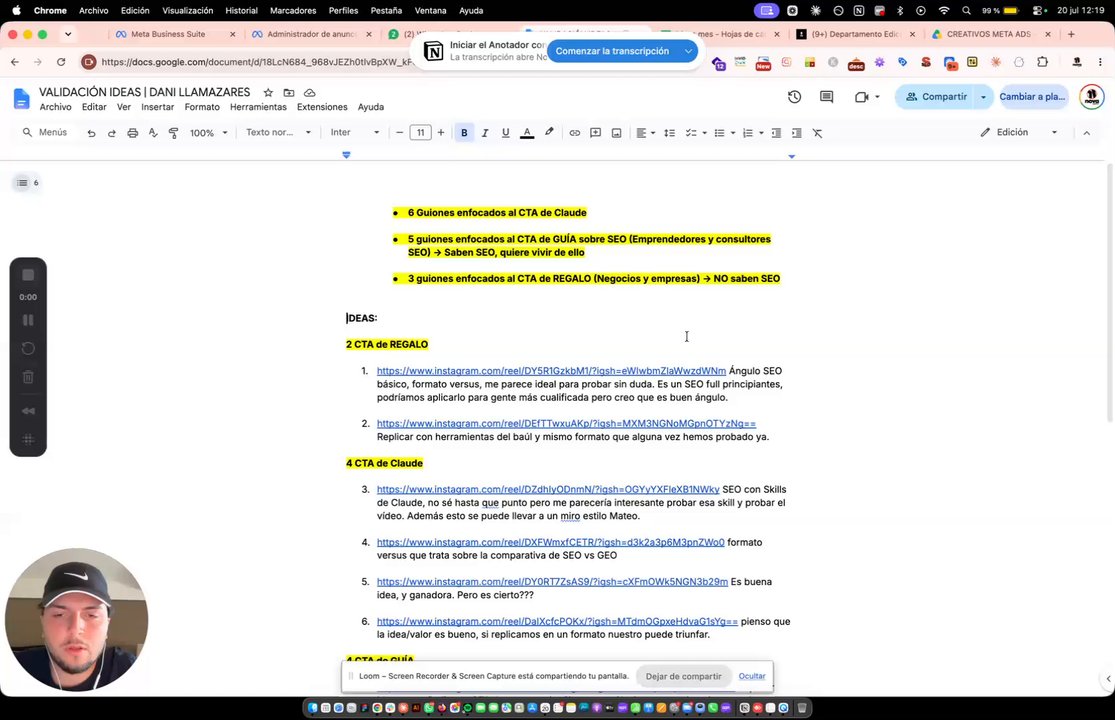Select the paint format tool

(174, 133)
